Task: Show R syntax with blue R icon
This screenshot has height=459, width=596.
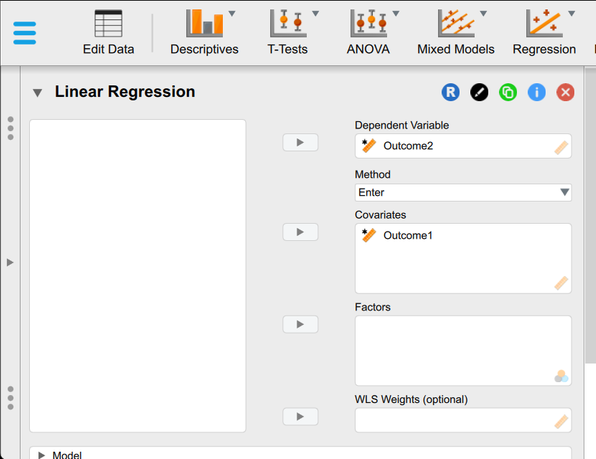Action: coord(450,92)
